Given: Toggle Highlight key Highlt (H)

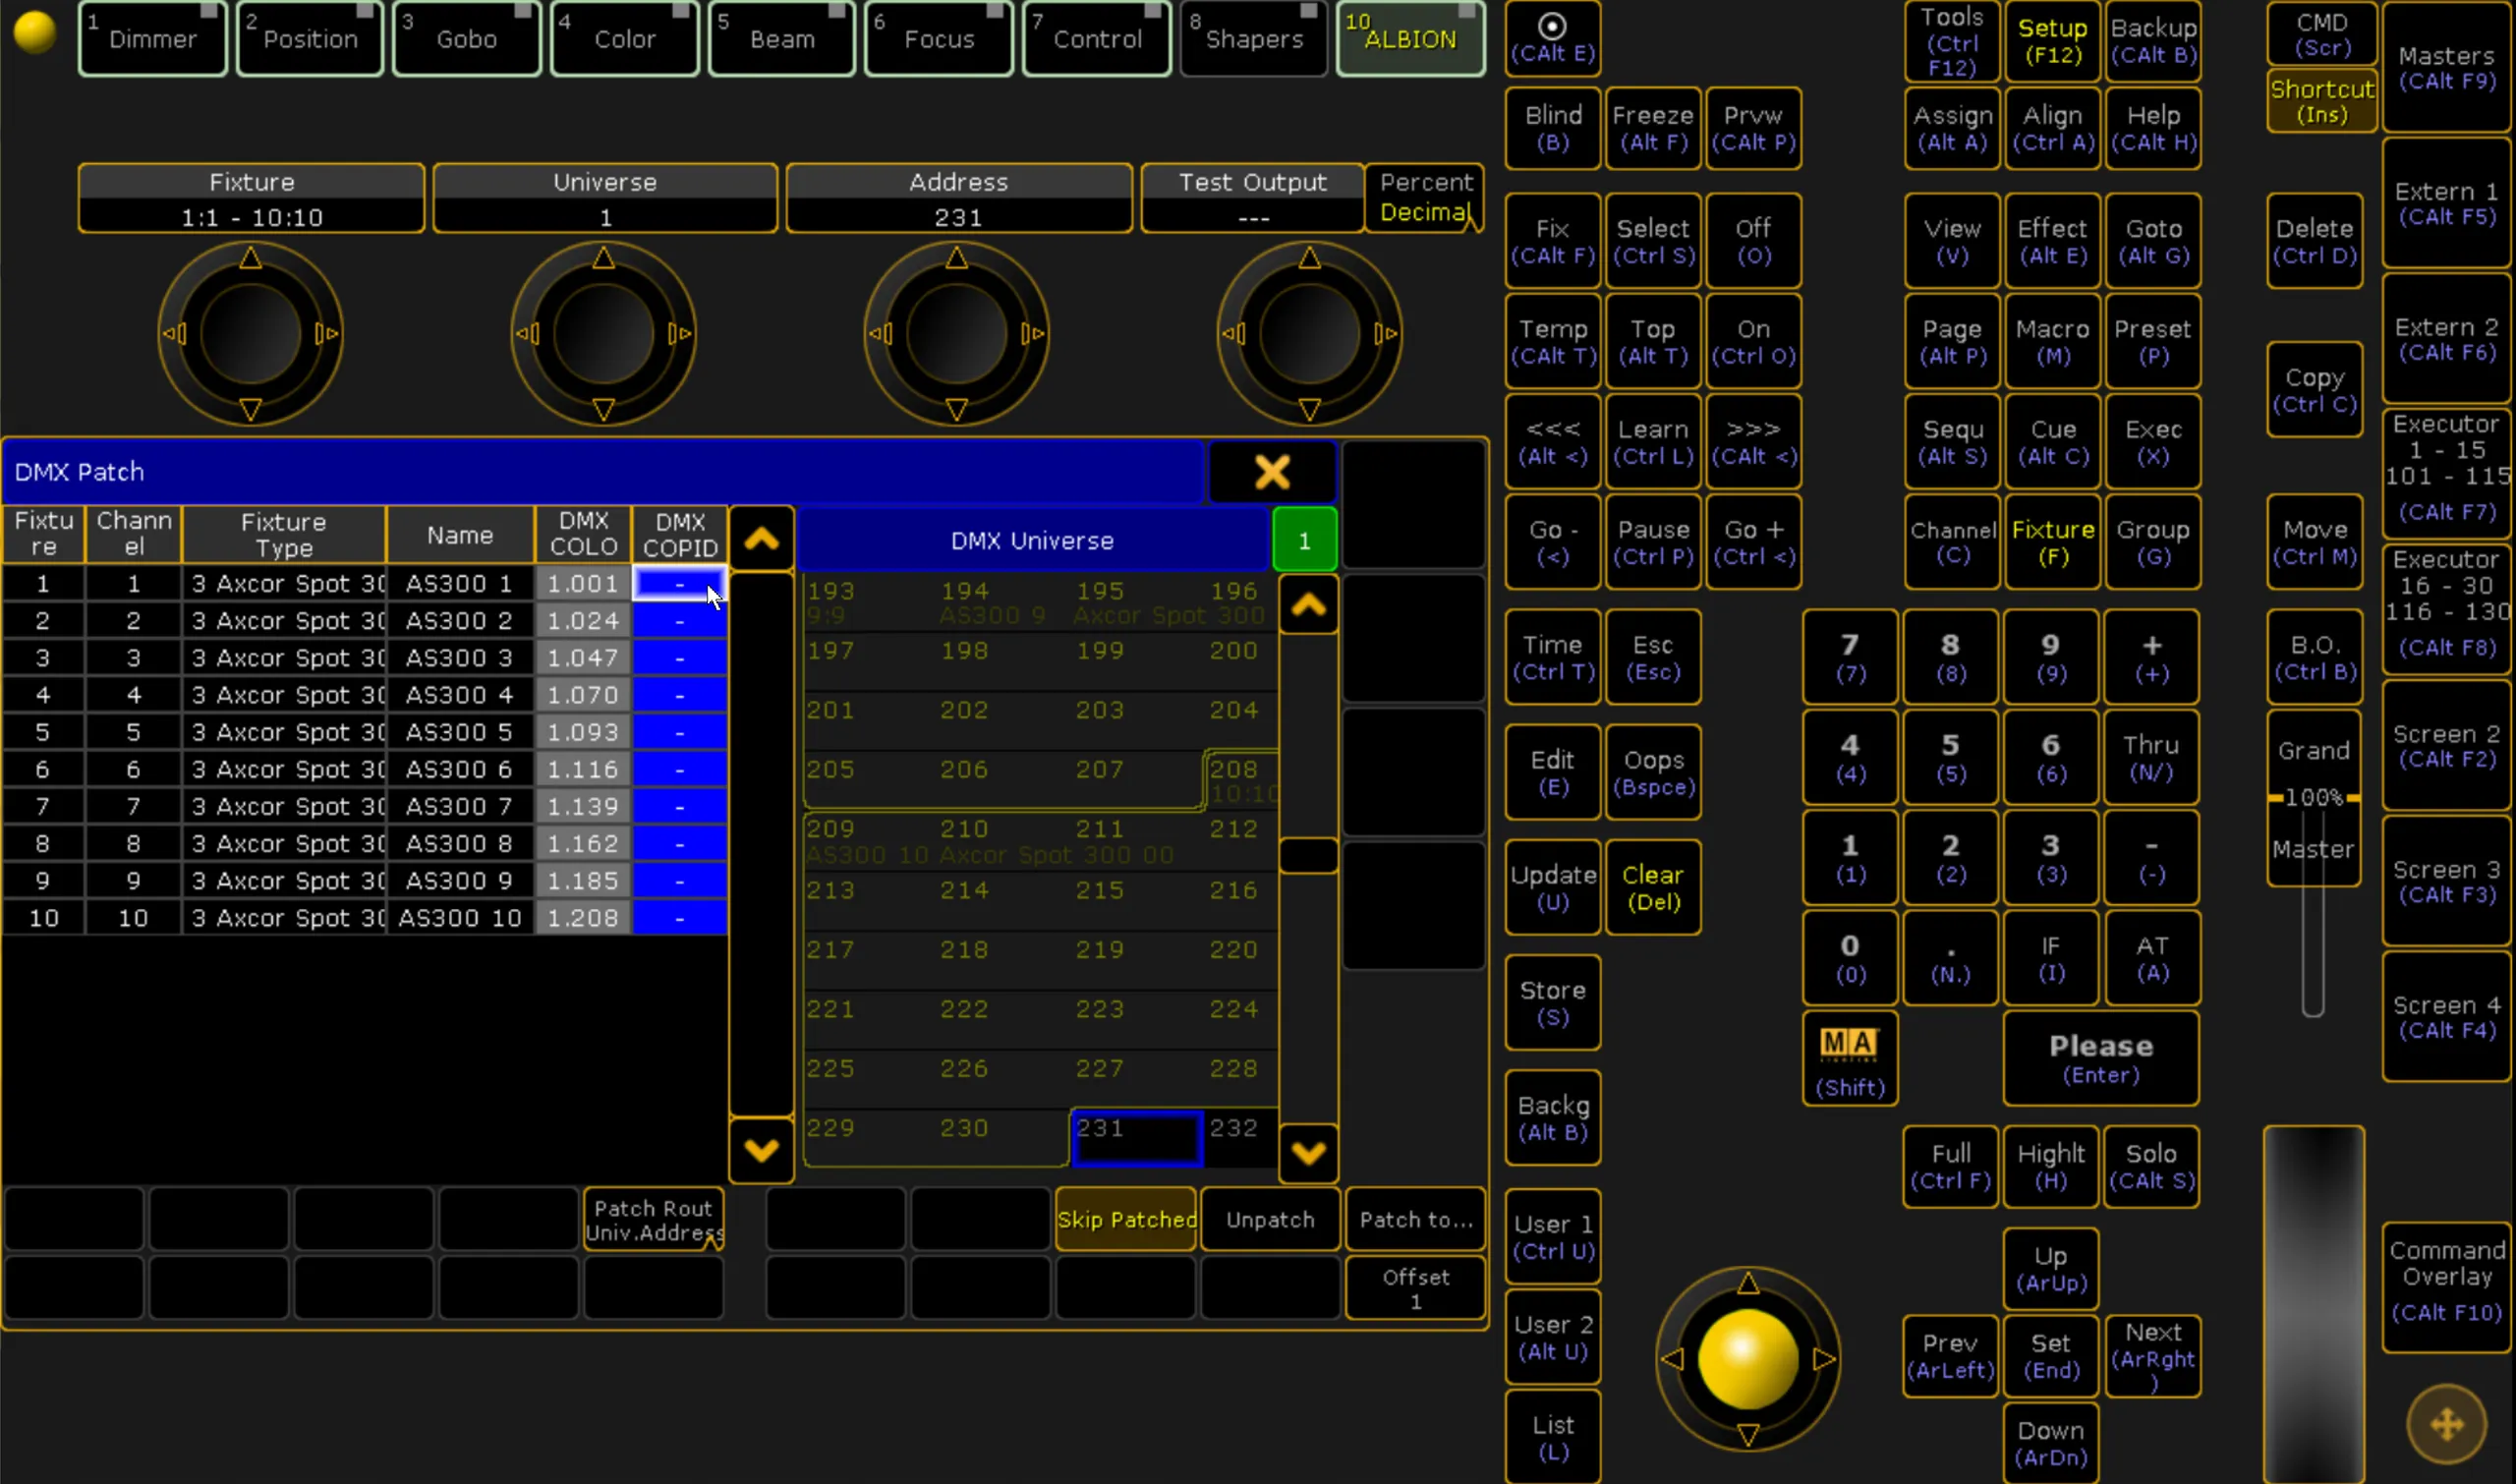Looking at the screenshot, I should 2051,1167.
